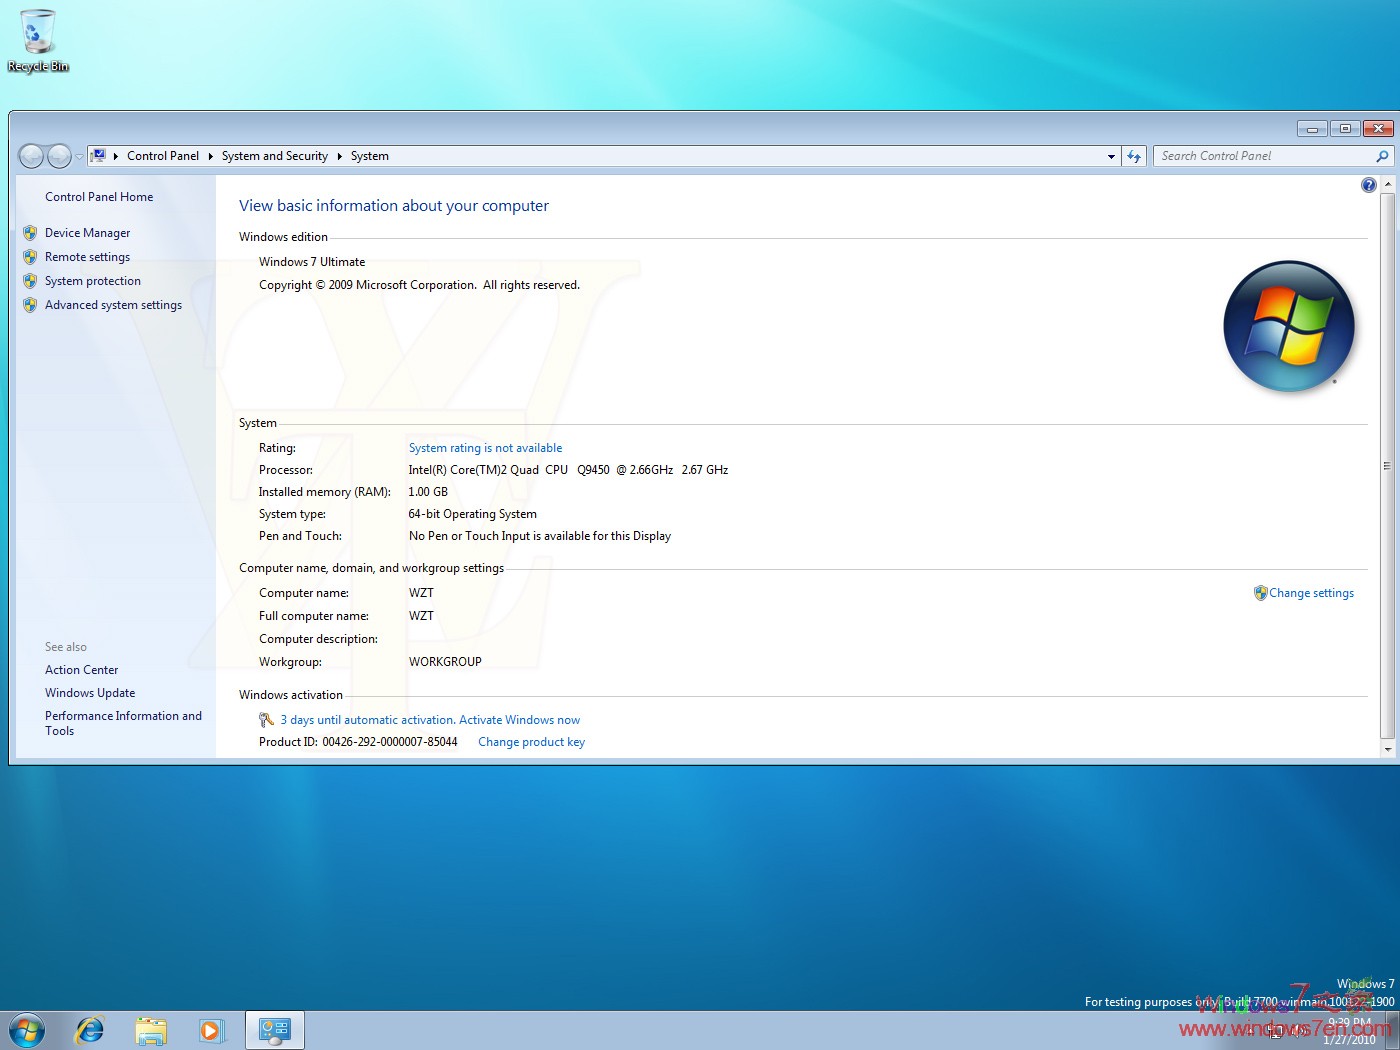Open Windows Update from See also
1400x1050 pixels.
tap(90, 692)
